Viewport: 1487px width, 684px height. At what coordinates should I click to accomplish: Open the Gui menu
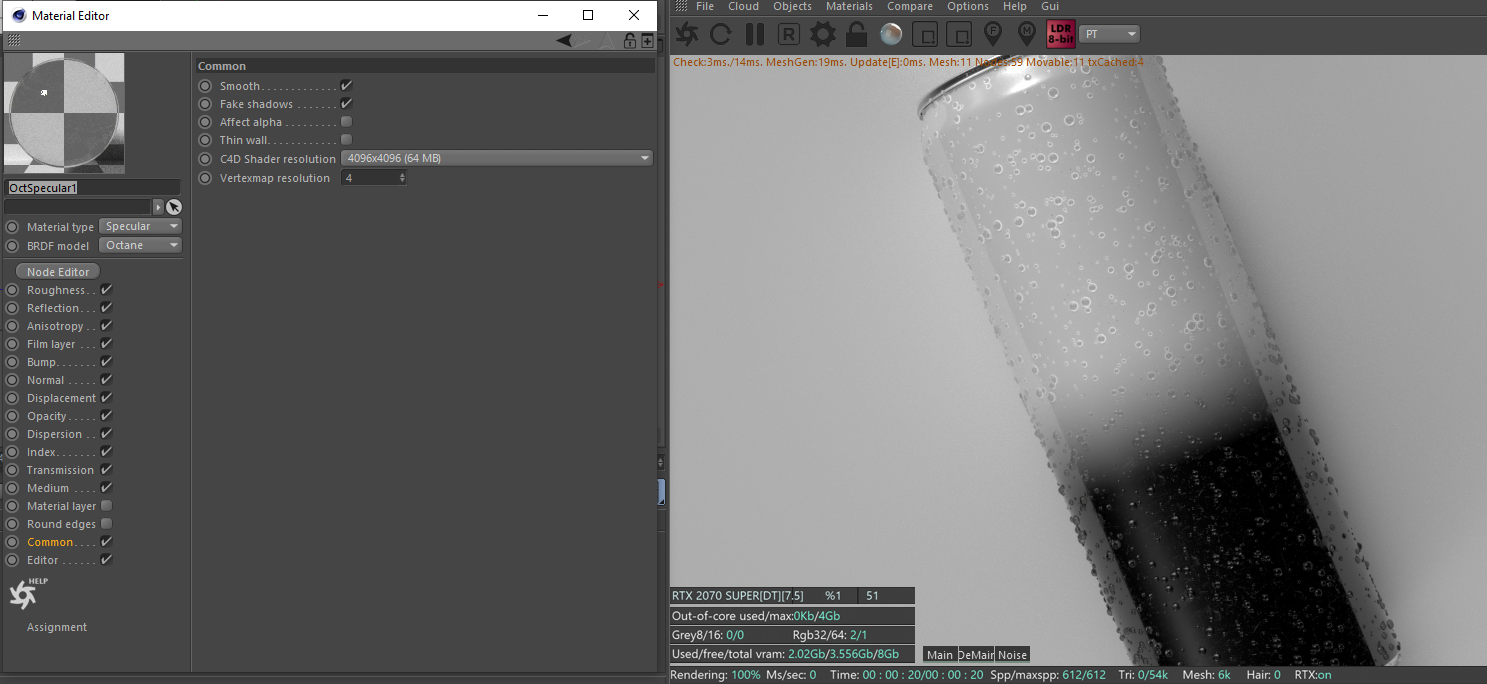pos(1050,6)
